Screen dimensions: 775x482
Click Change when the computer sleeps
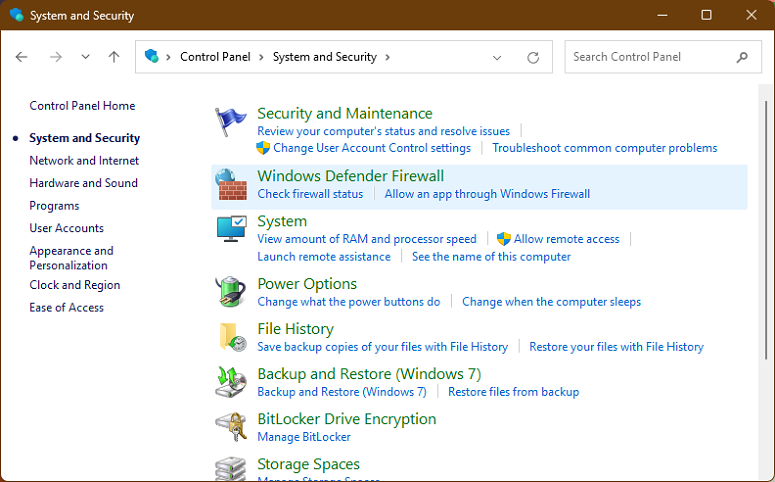[x=552, y=302]
